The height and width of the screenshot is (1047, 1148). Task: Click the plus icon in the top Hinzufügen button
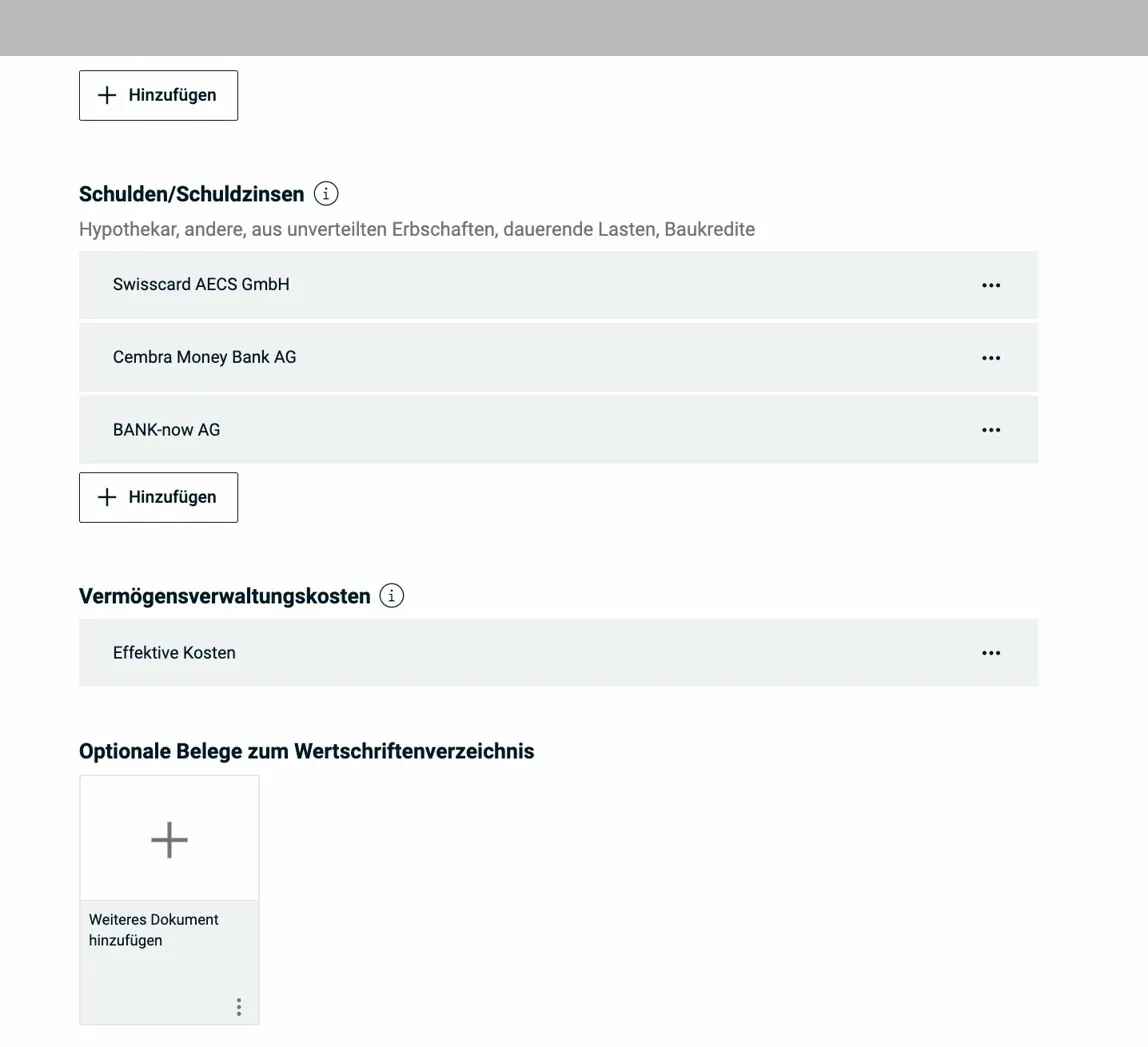click(107, 95)
